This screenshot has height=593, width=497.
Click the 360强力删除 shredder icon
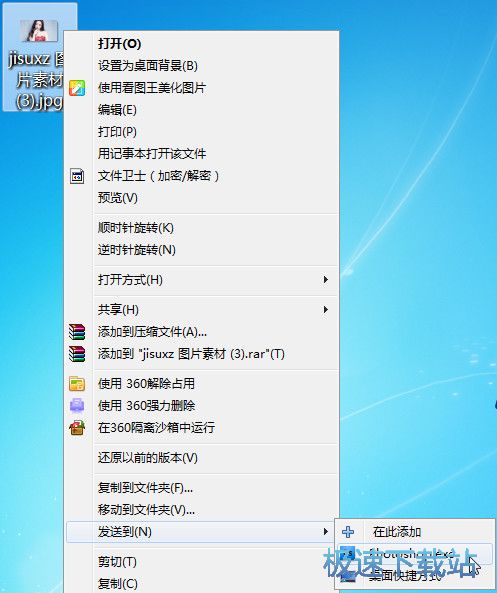[x=77, y=405]
